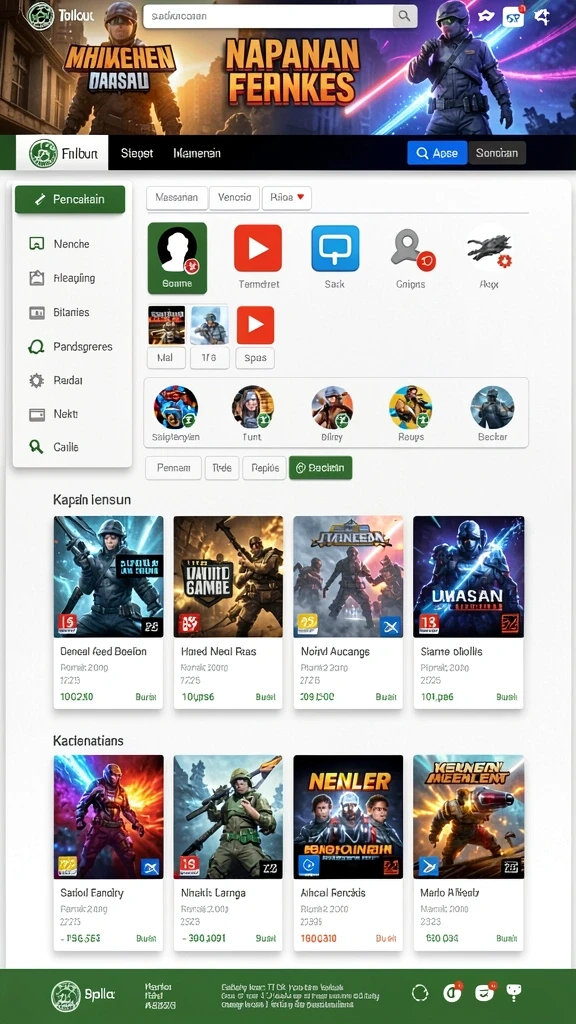The height and width of the screenshot is (1024, 576).
Task: Open the 'Mamenan' navigation item
Action: point(197,153)
